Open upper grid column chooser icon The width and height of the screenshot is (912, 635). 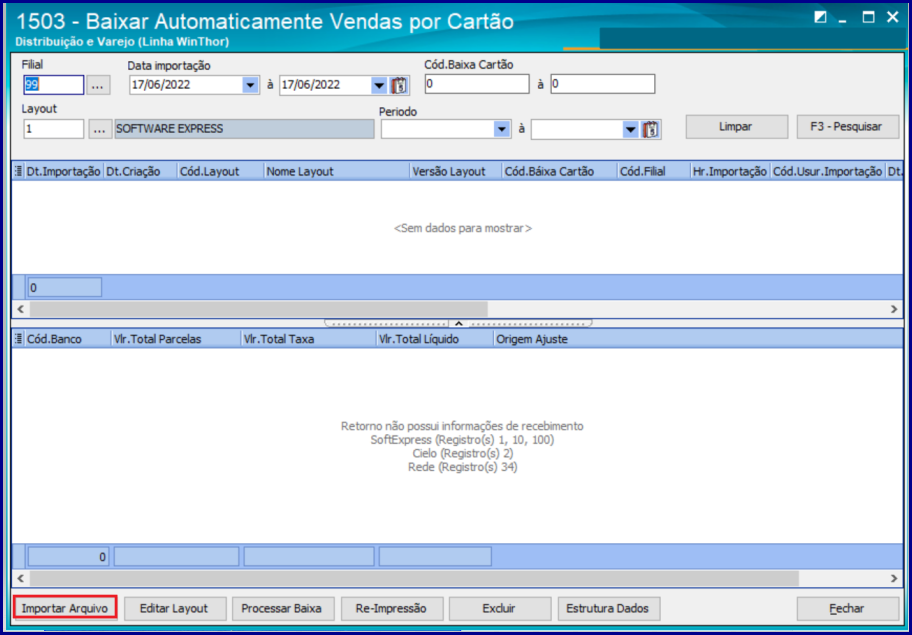(x=19, y=172)
